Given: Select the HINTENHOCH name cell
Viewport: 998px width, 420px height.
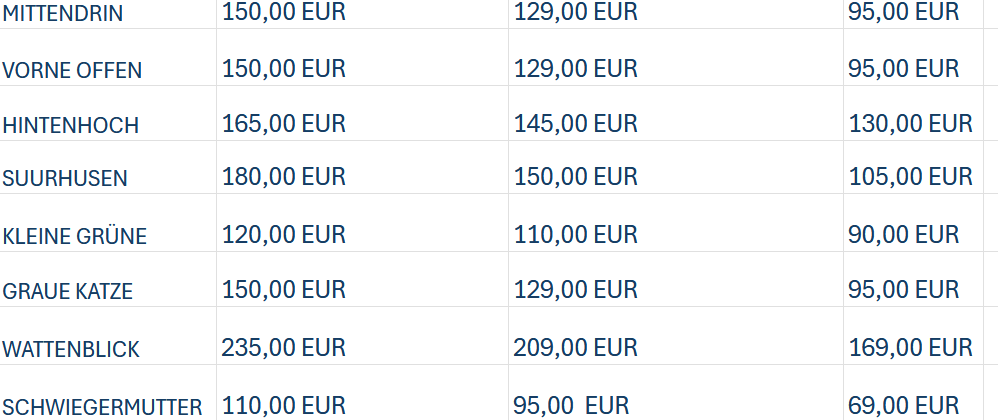Looking at the screenshot, I should (x=70, y=126).
